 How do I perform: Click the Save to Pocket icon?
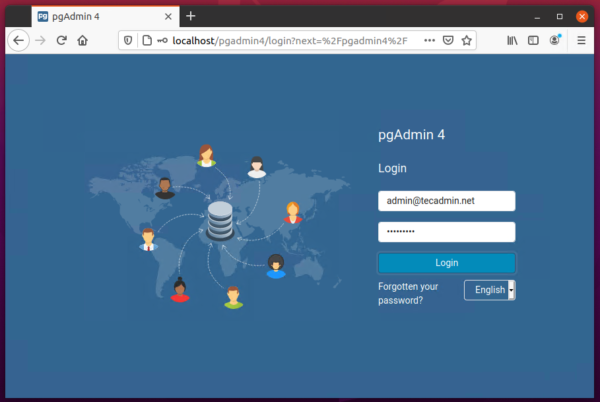pyautogui.click(x=449, y=40)
